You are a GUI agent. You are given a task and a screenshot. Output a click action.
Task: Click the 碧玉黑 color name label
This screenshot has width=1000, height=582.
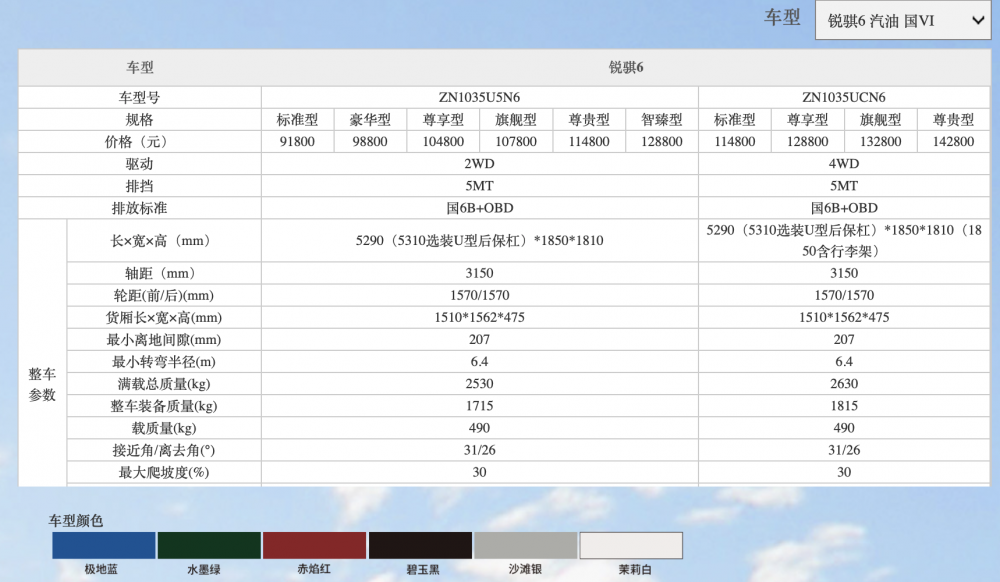tap(423, 570)
